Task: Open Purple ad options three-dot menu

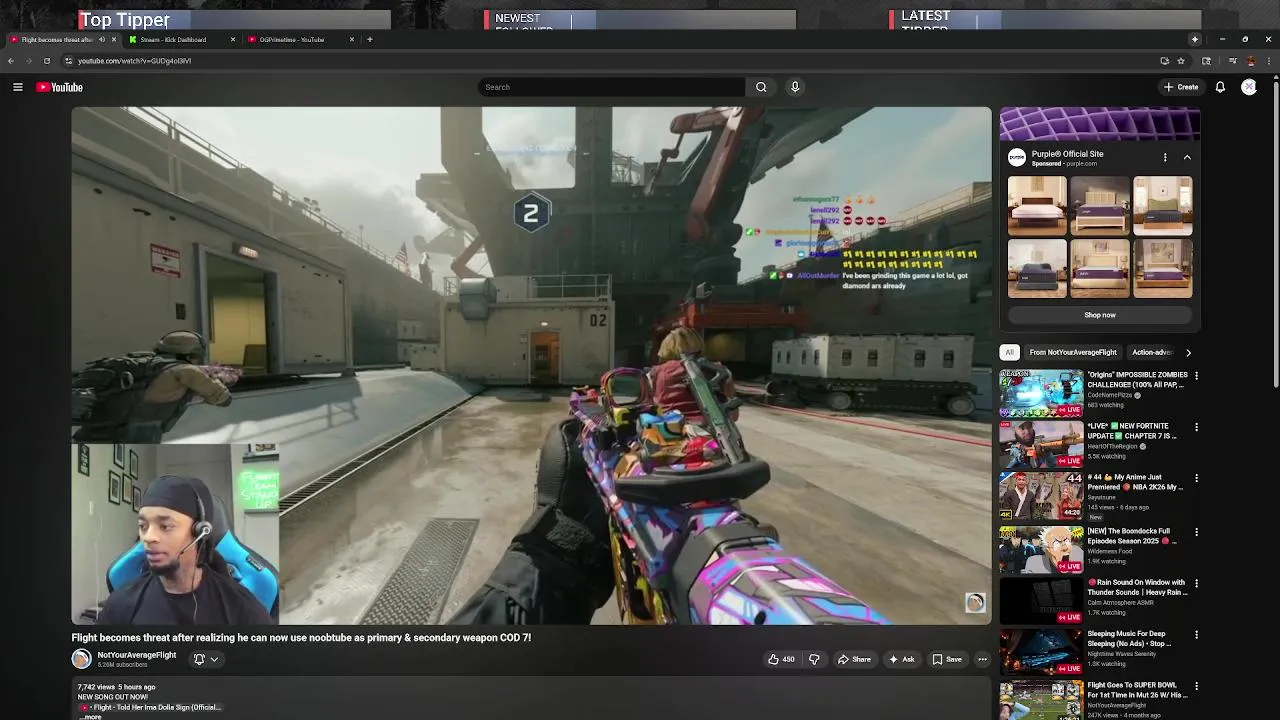Action: point(1165,157)
